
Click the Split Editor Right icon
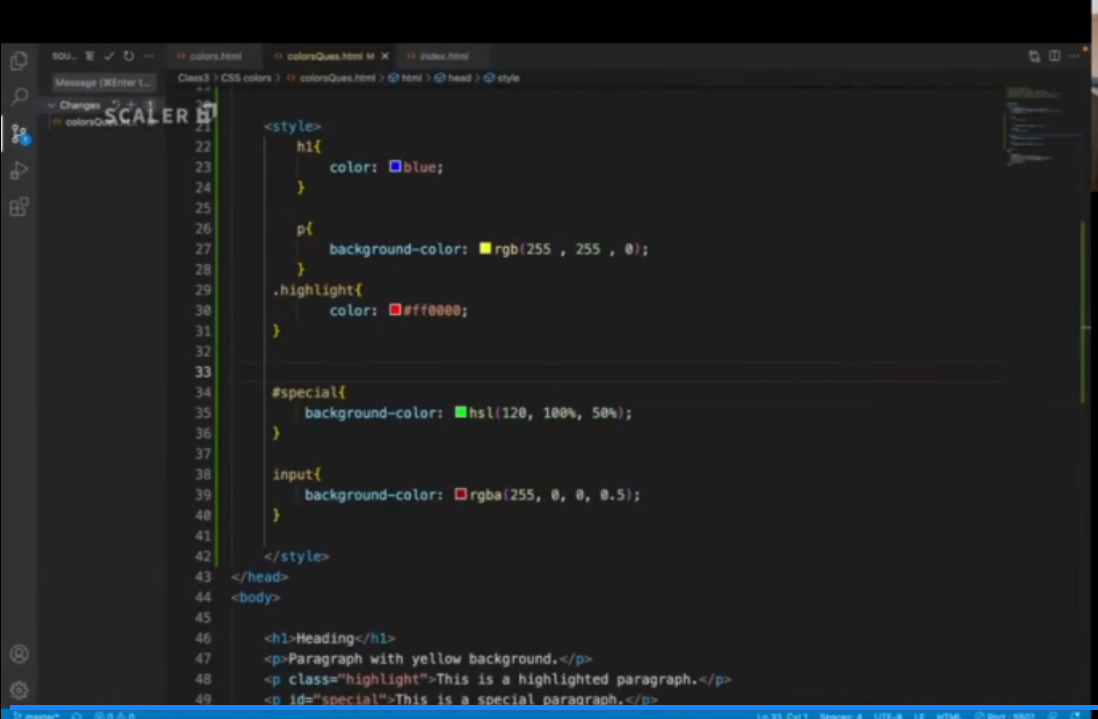click(x=1054, y=56)
